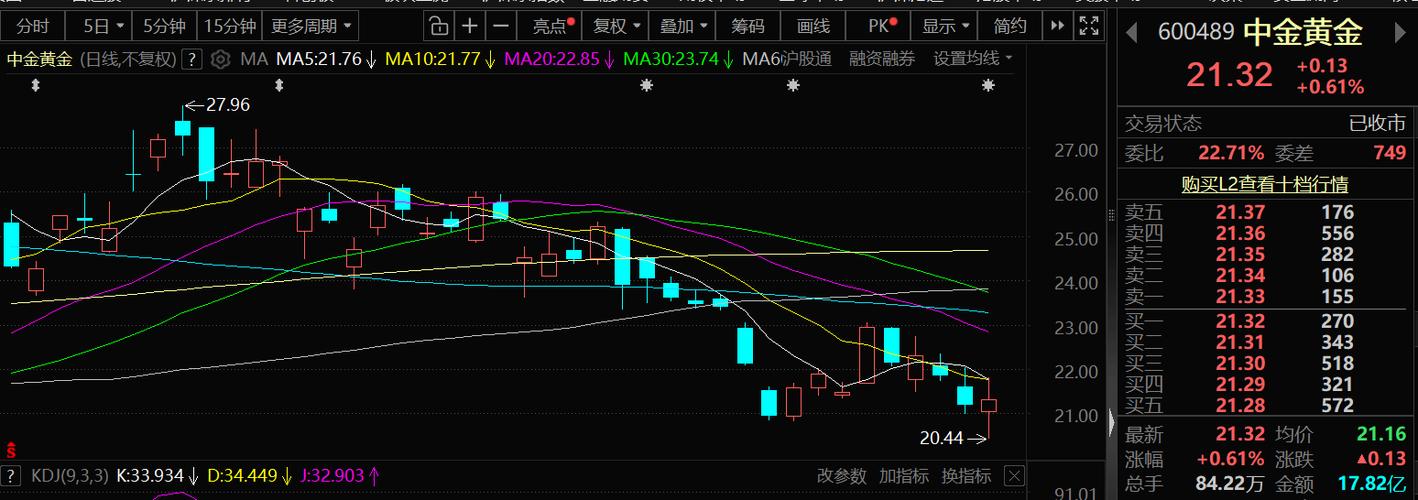Click 委比 value 22.71%
This screenshot has width=1418, height=500.
tap(1231, 153)
